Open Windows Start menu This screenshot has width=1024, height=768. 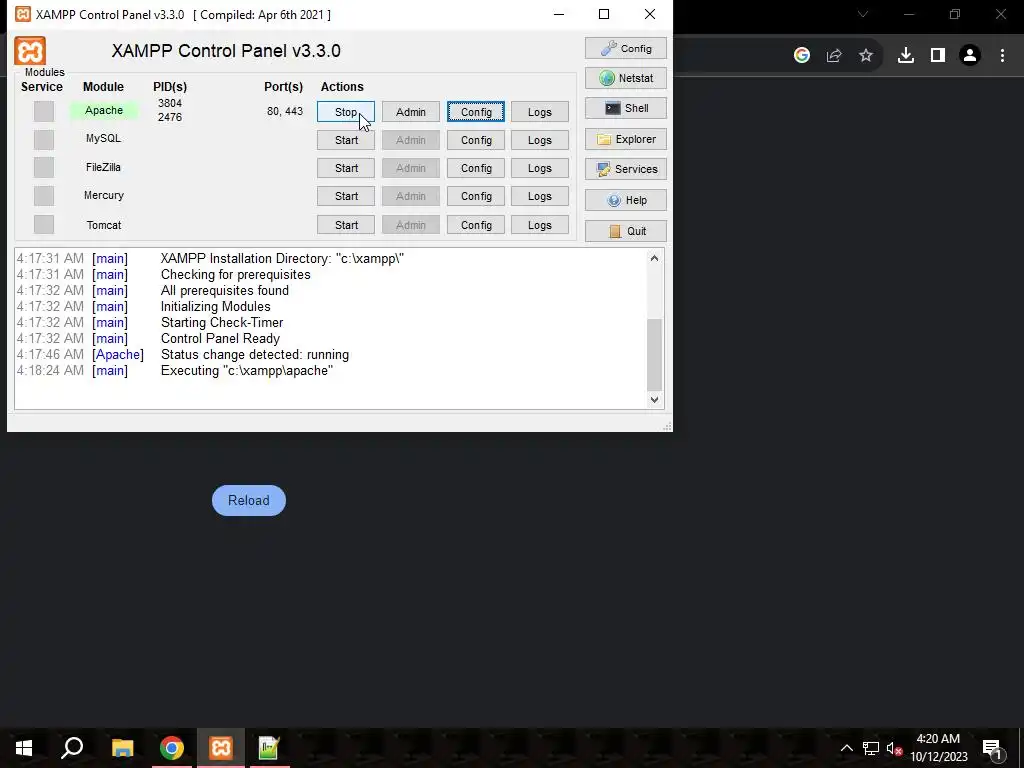pos(24,748)
